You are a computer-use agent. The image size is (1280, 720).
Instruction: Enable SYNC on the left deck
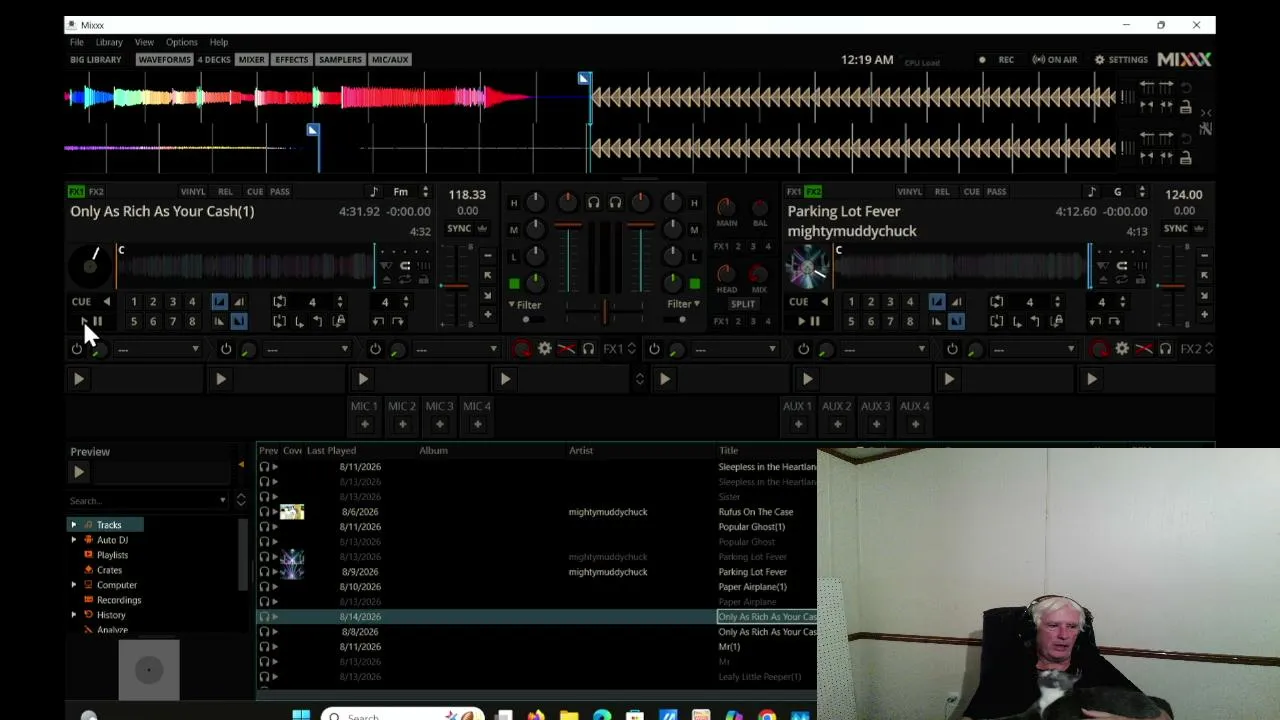click(459, 228)
